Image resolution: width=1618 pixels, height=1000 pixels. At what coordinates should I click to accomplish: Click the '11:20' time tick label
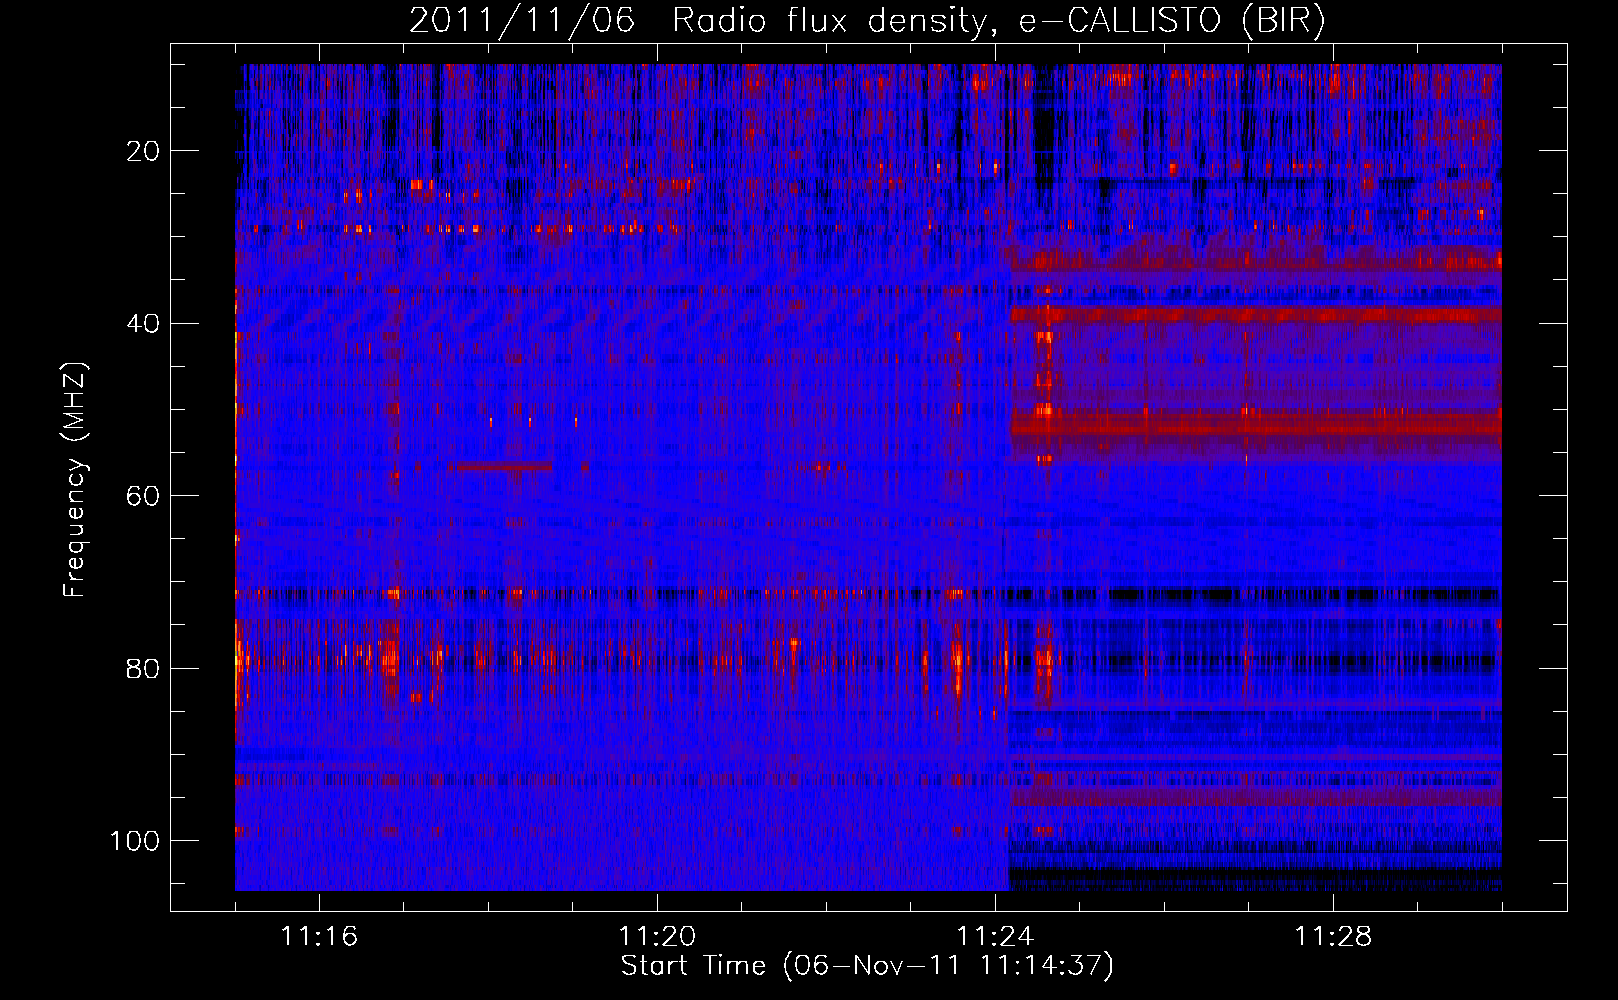[657, 937]
